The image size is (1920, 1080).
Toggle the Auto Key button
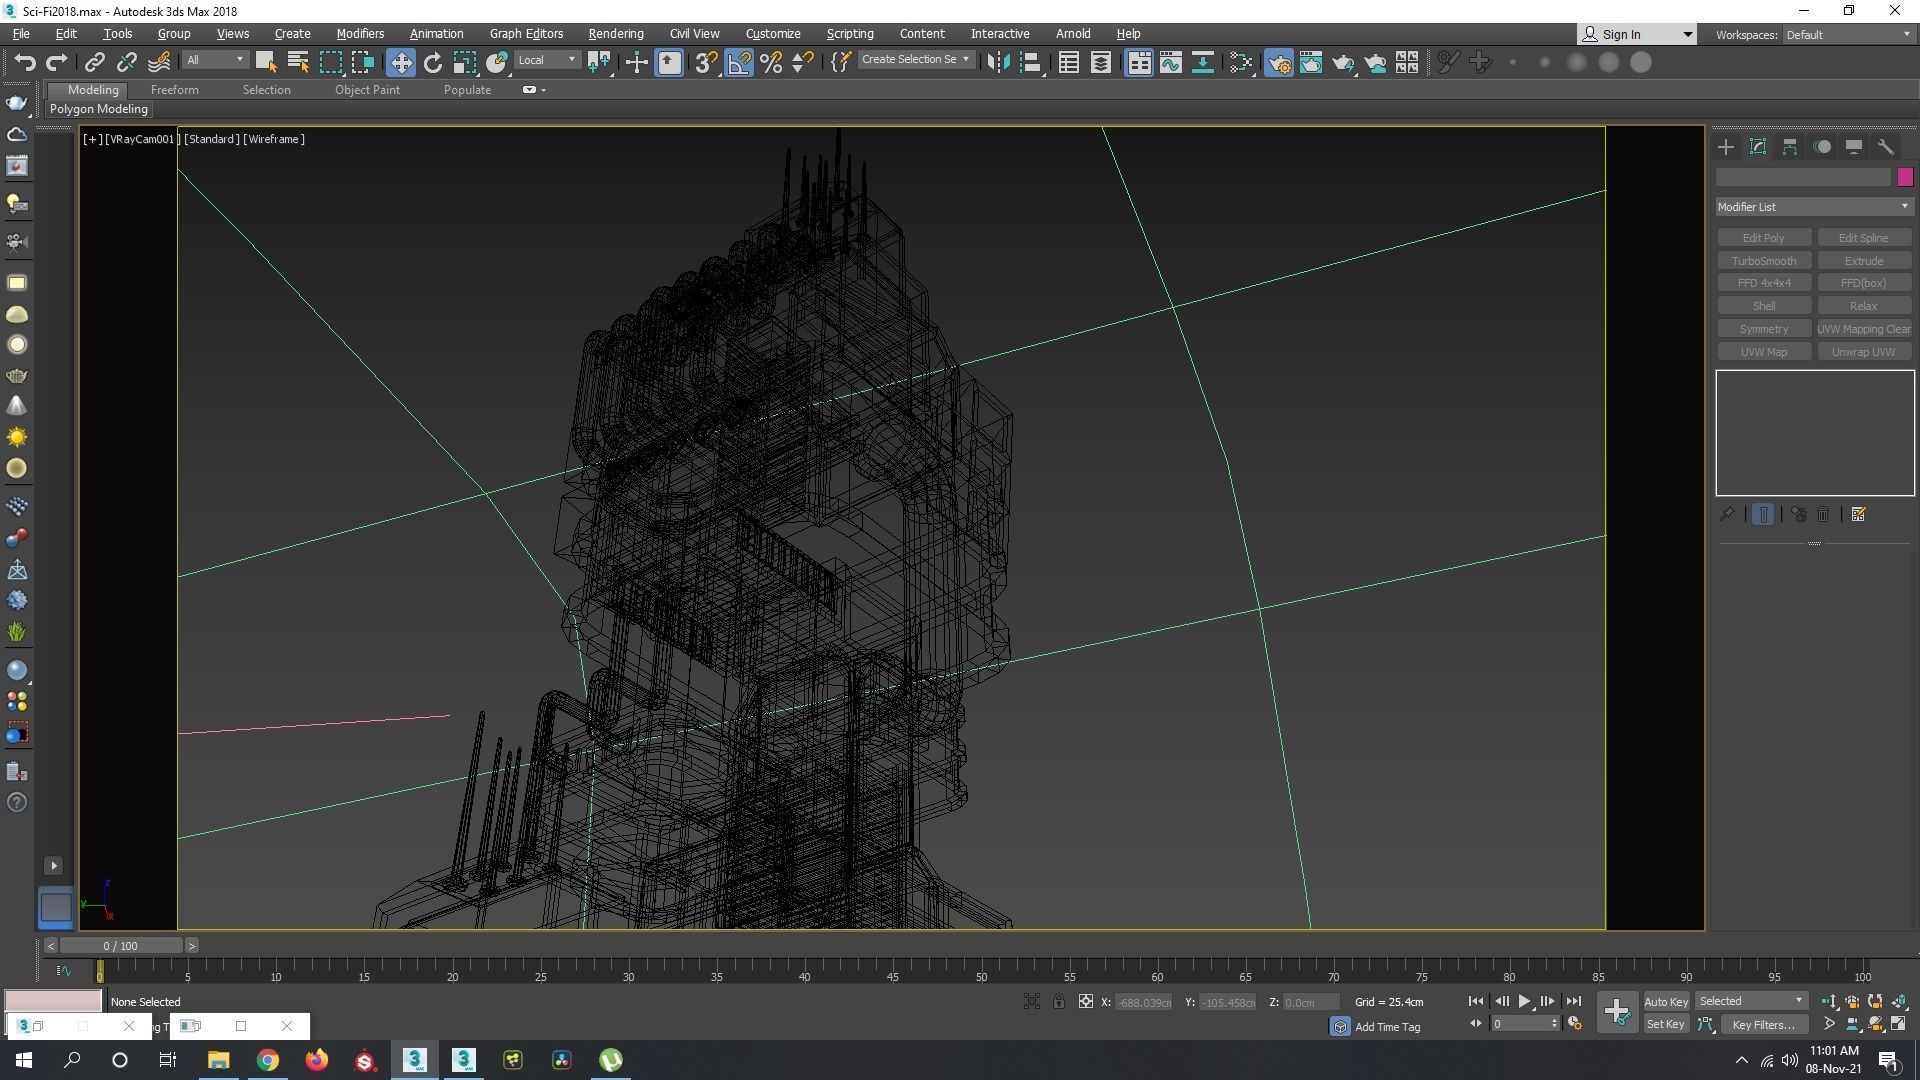(x=1665, y=1002)
